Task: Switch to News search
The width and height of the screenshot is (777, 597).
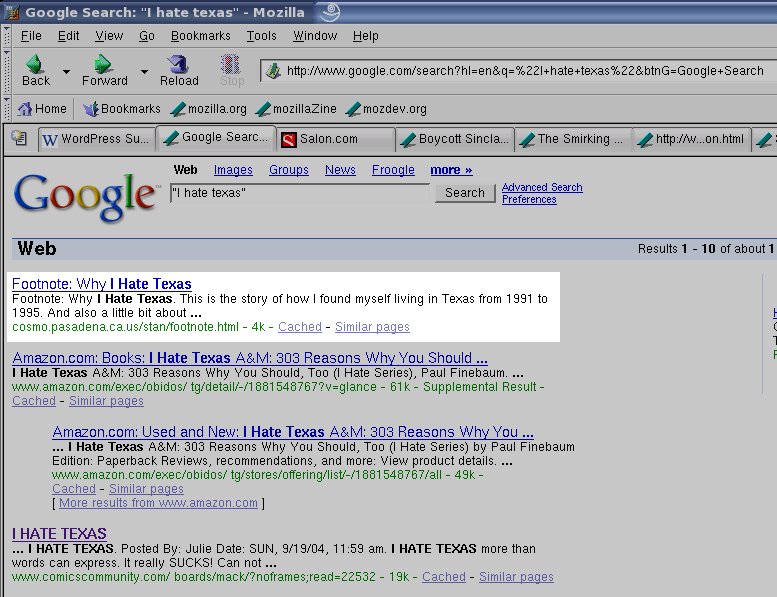Action: pos(340,170)
